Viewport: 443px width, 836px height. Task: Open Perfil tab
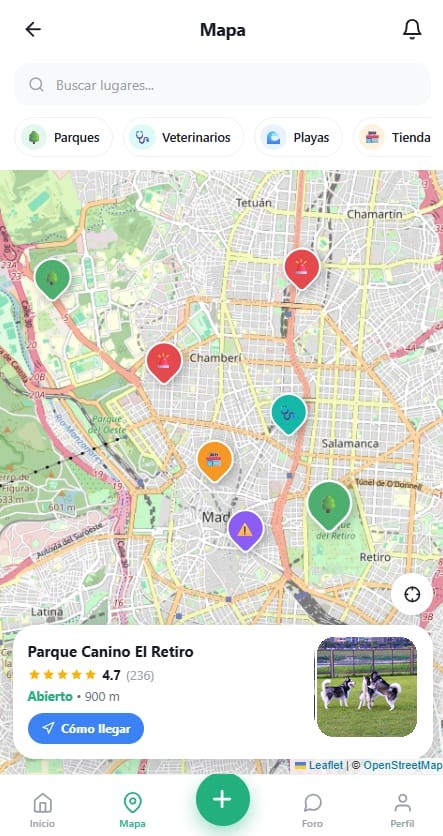tap(402, 809)
